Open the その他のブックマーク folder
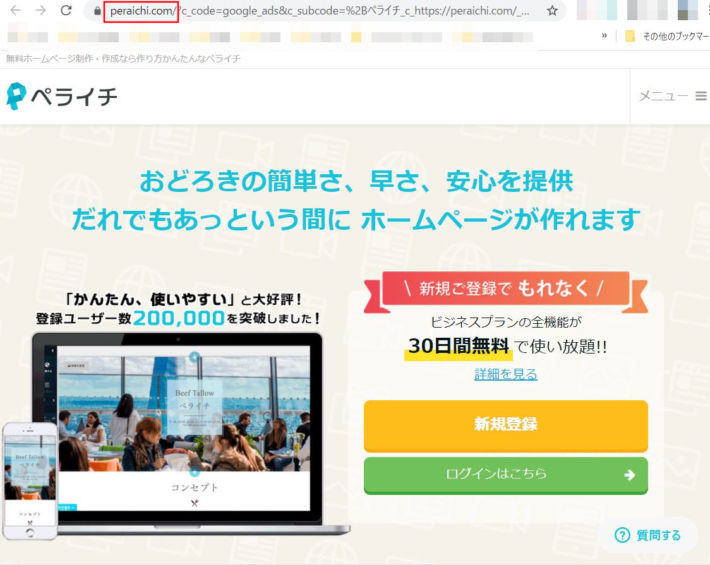The width and height of the screenshot is (710, 565). pos(667,36)
